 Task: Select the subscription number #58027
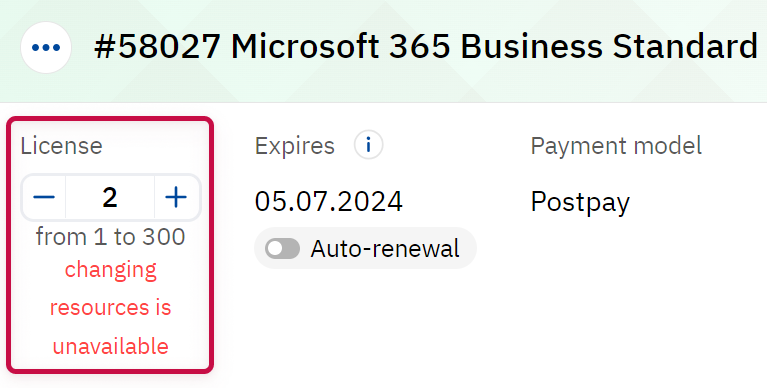coord(157,47)
